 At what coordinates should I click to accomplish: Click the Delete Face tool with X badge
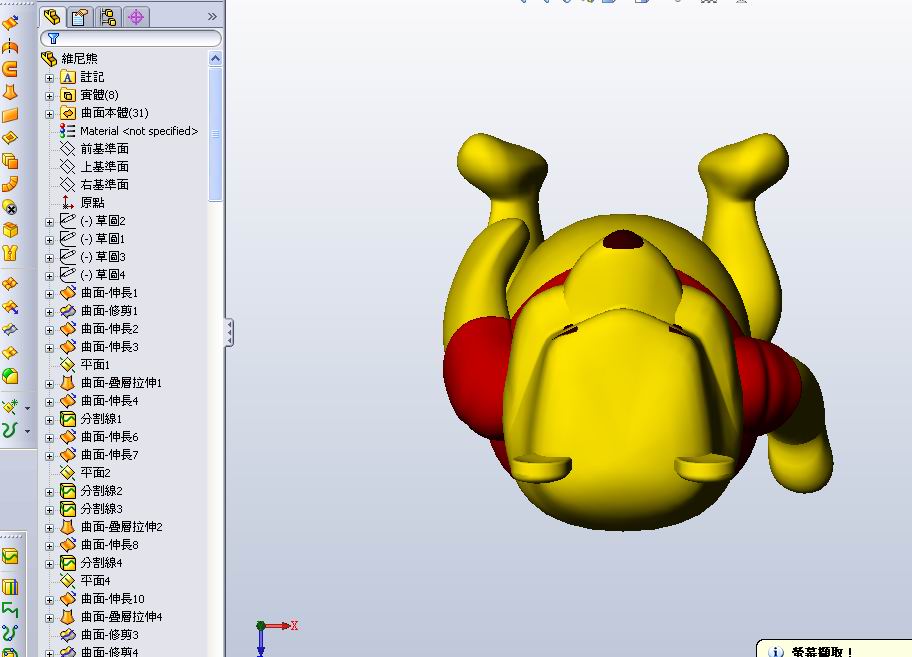point(10,207)
